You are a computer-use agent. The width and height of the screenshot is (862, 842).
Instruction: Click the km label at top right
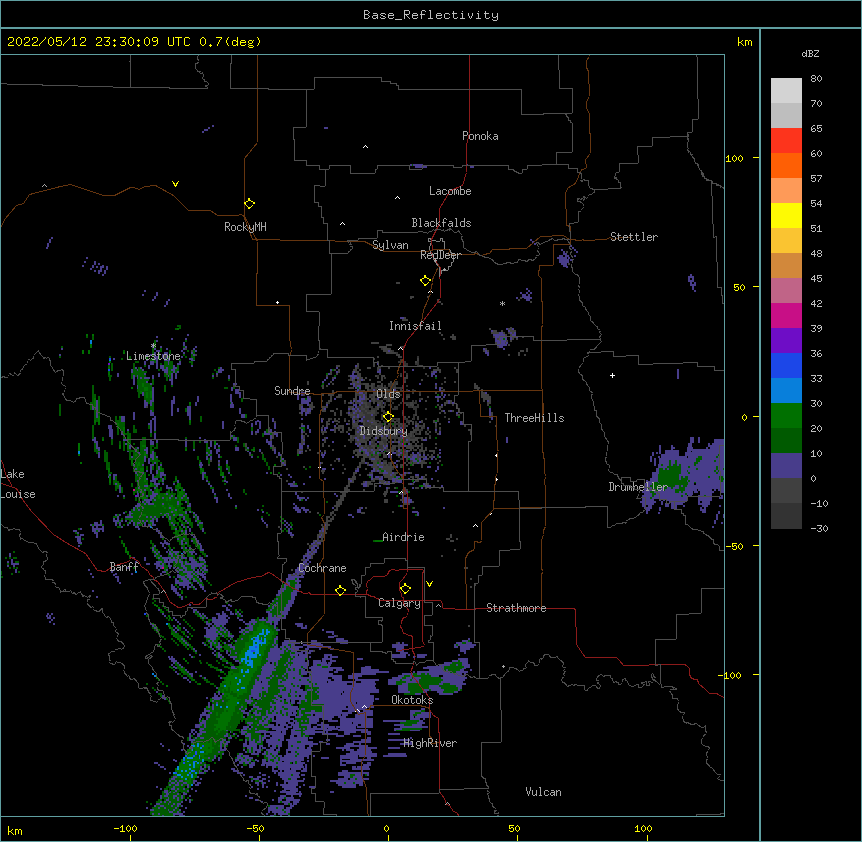[744, 42]
